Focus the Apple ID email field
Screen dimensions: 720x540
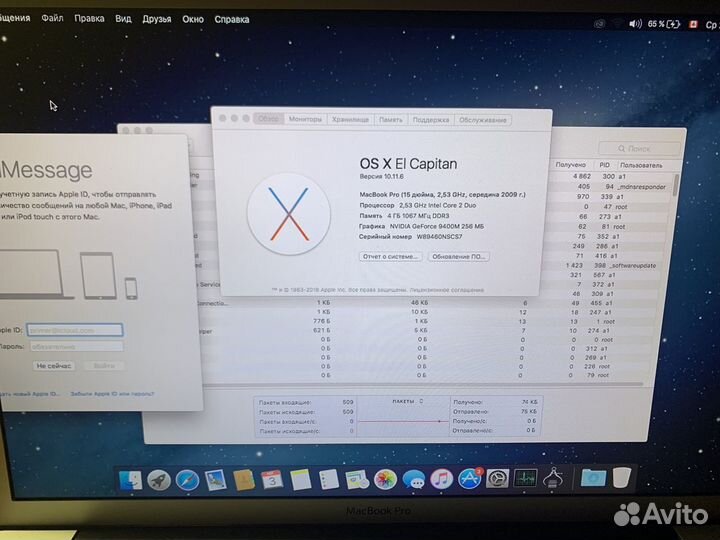(x=75, y=330)
